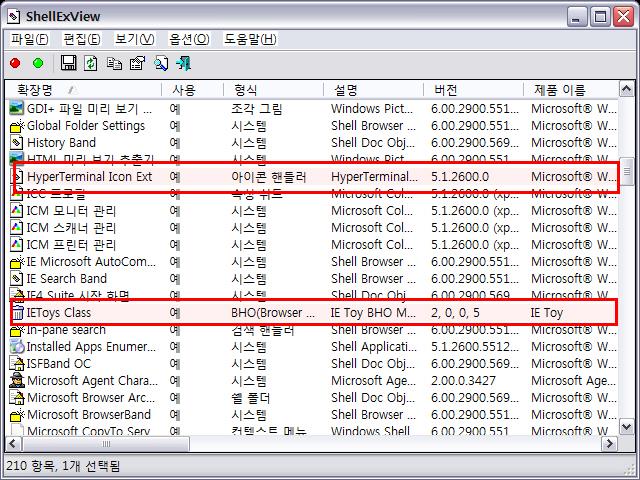Screen dimensions: 640x480
Task: Click the green enable-selected-items button
Action: tap(38, 63)
